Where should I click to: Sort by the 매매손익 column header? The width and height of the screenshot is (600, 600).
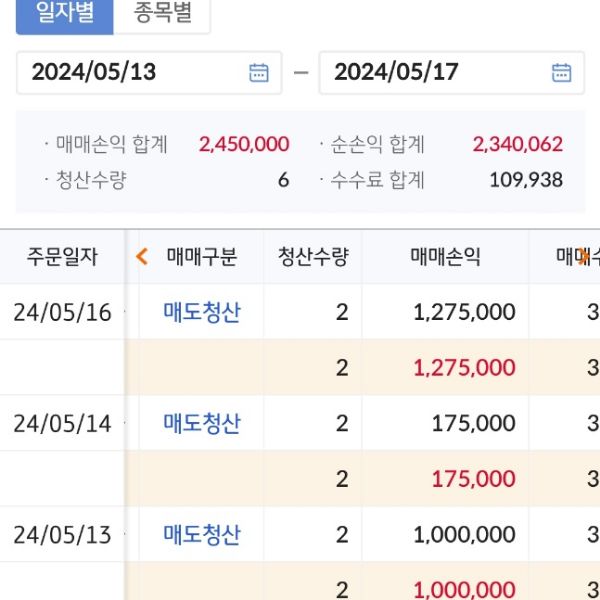[446, 257]
